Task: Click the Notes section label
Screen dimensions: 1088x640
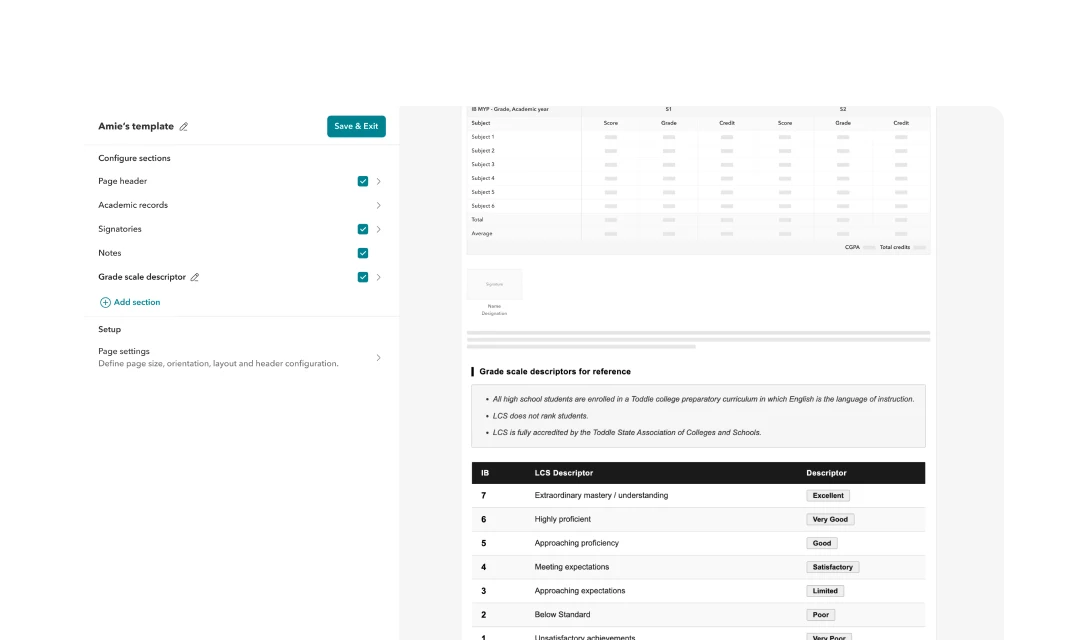Action: [x=110, y=253]
